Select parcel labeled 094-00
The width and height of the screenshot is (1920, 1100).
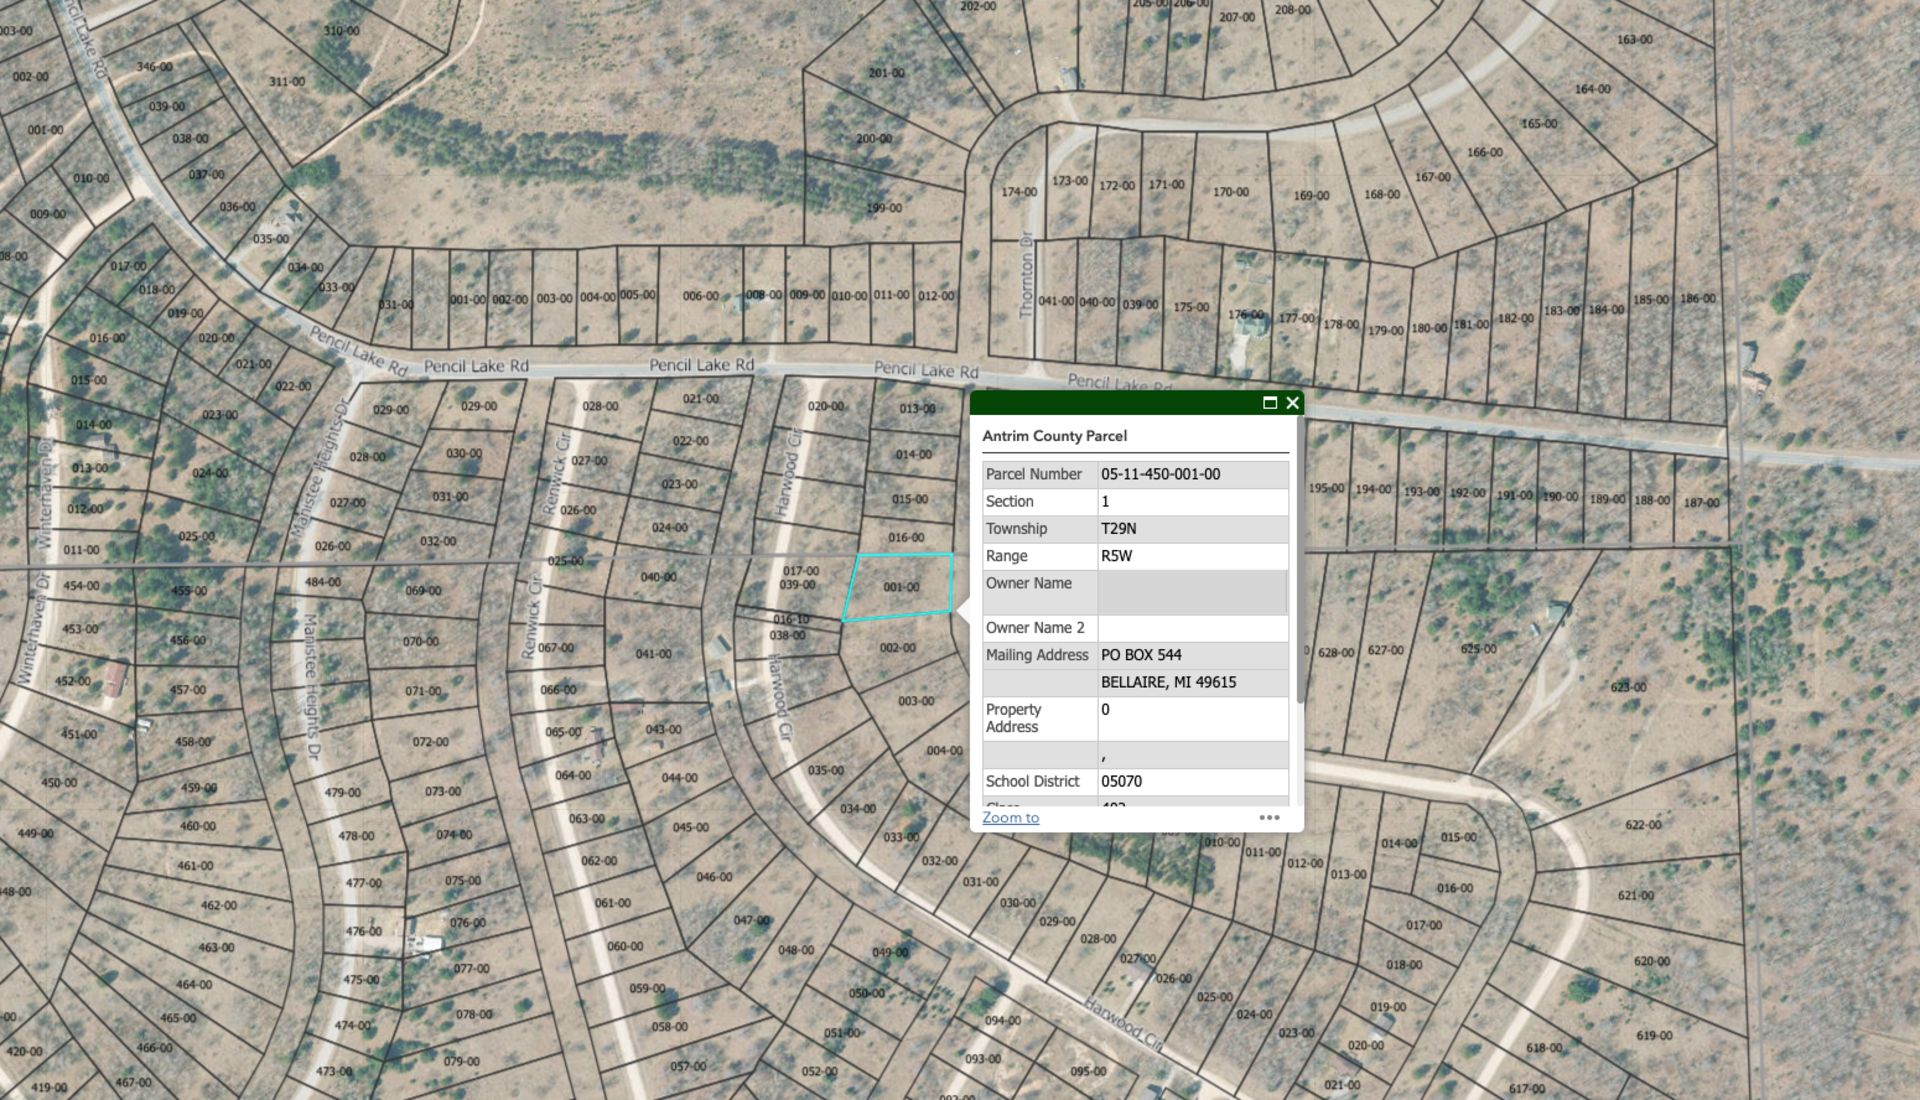[x=1002, y=1021]
